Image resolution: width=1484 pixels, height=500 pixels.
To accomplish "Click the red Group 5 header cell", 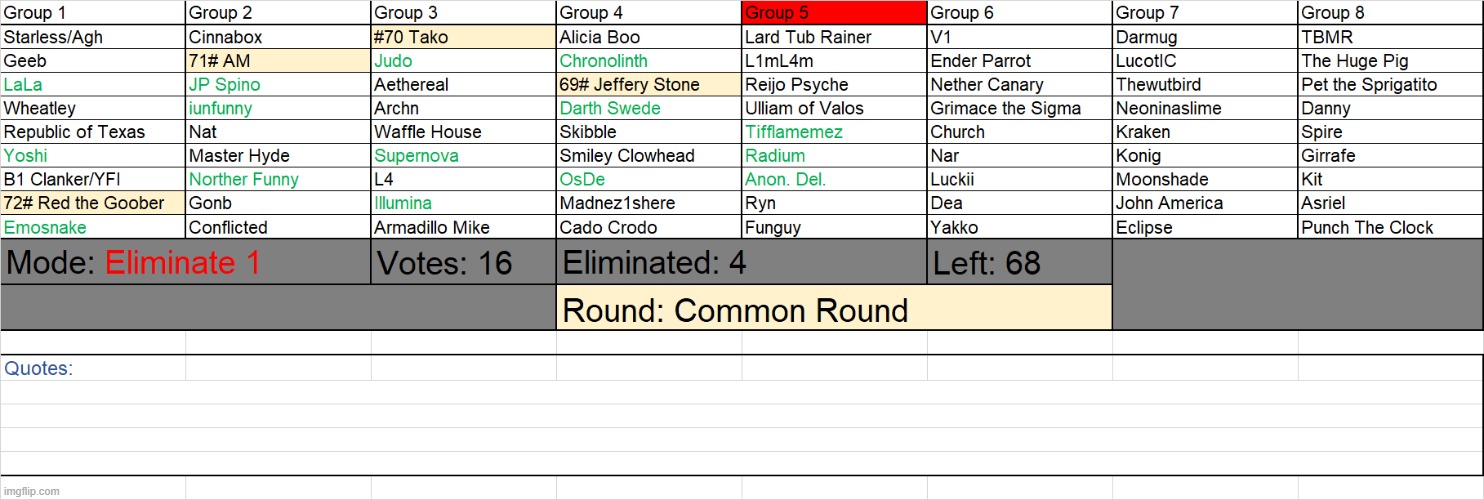I will (x=833, y=13).
